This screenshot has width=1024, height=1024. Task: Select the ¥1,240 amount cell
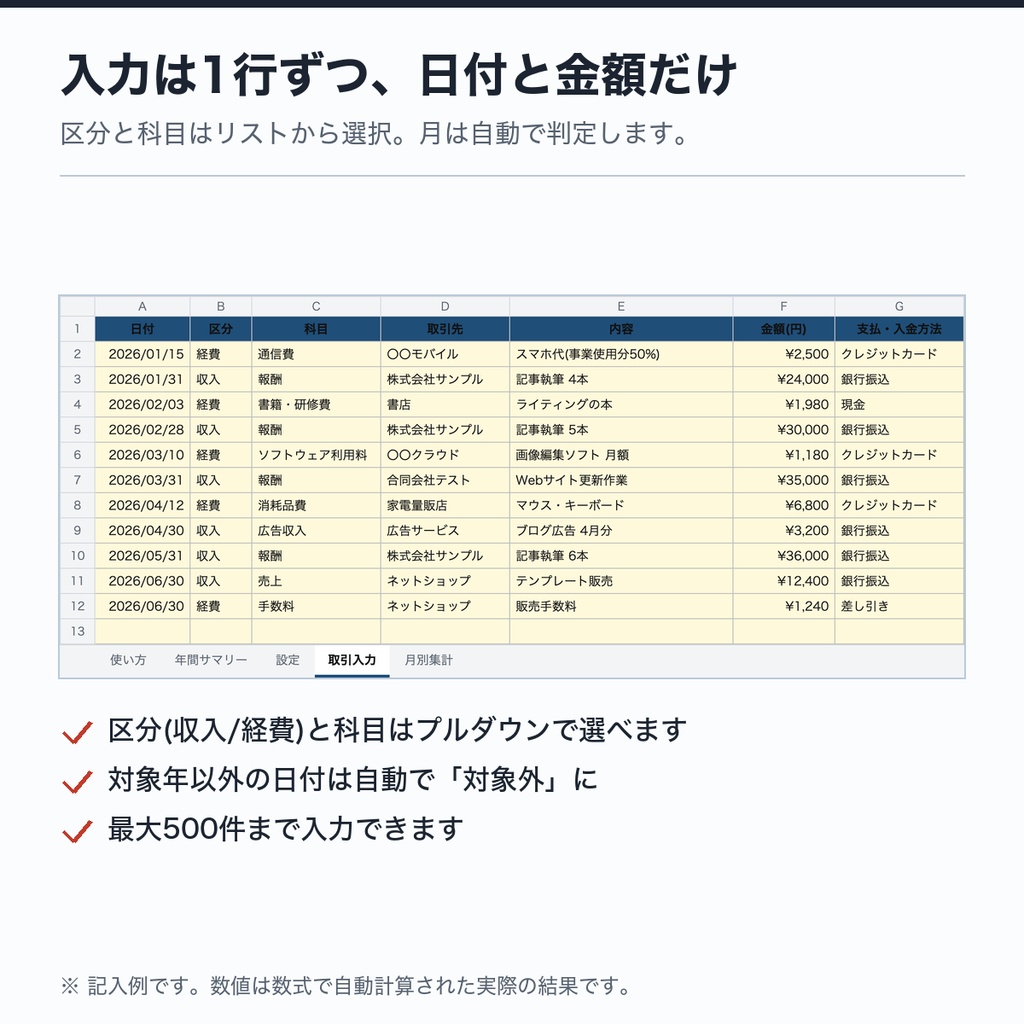click(x=784, y=606)
